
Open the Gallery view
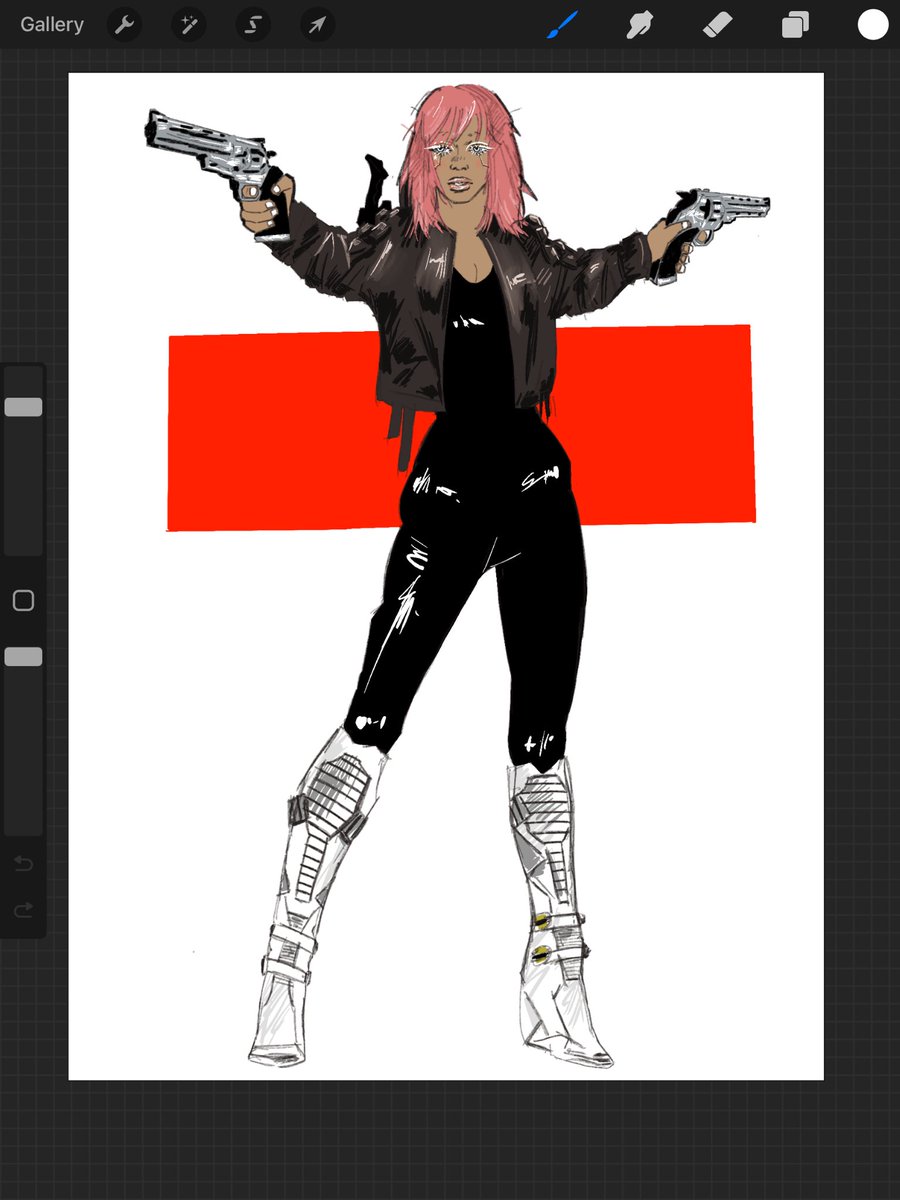(52, 25)
